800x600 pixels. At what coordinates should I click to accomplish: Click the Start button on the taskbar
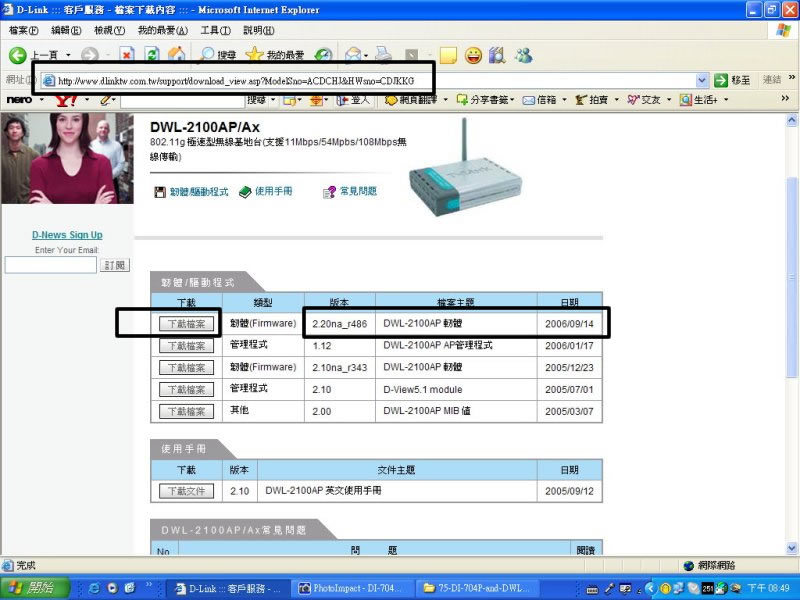click(35, 588)
